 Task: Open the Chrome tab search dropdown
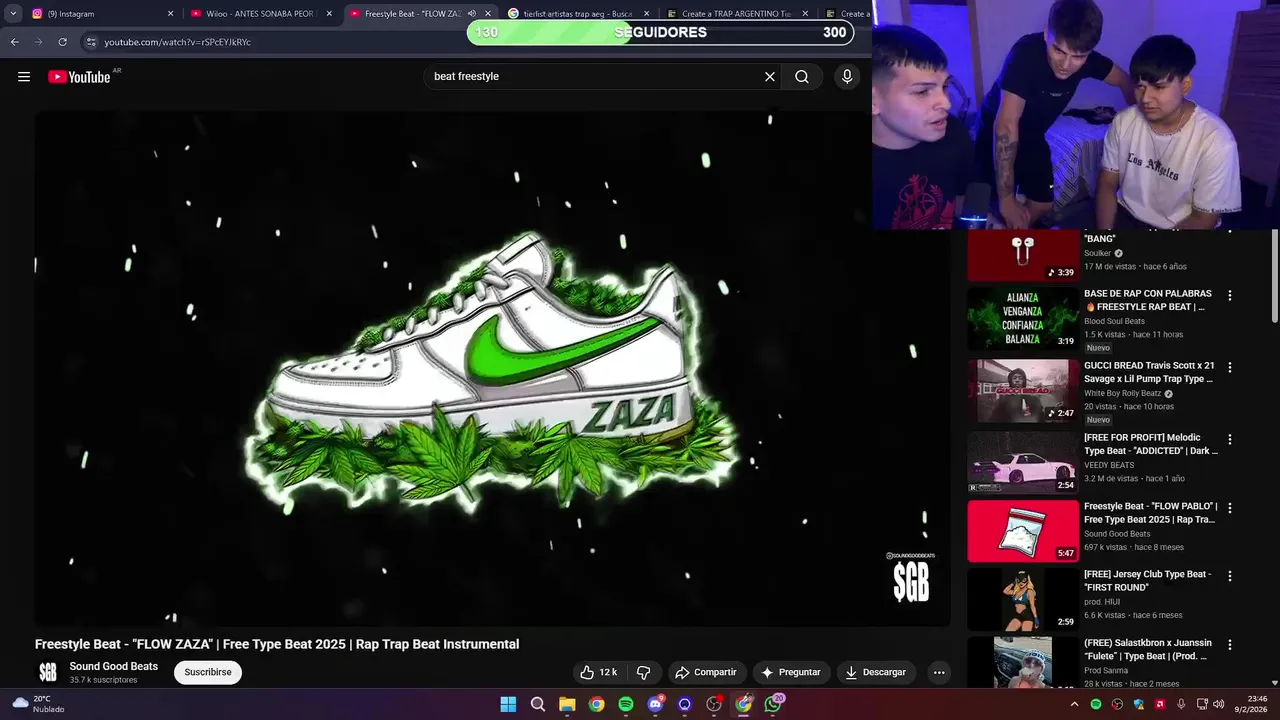[x=13, y=14]
